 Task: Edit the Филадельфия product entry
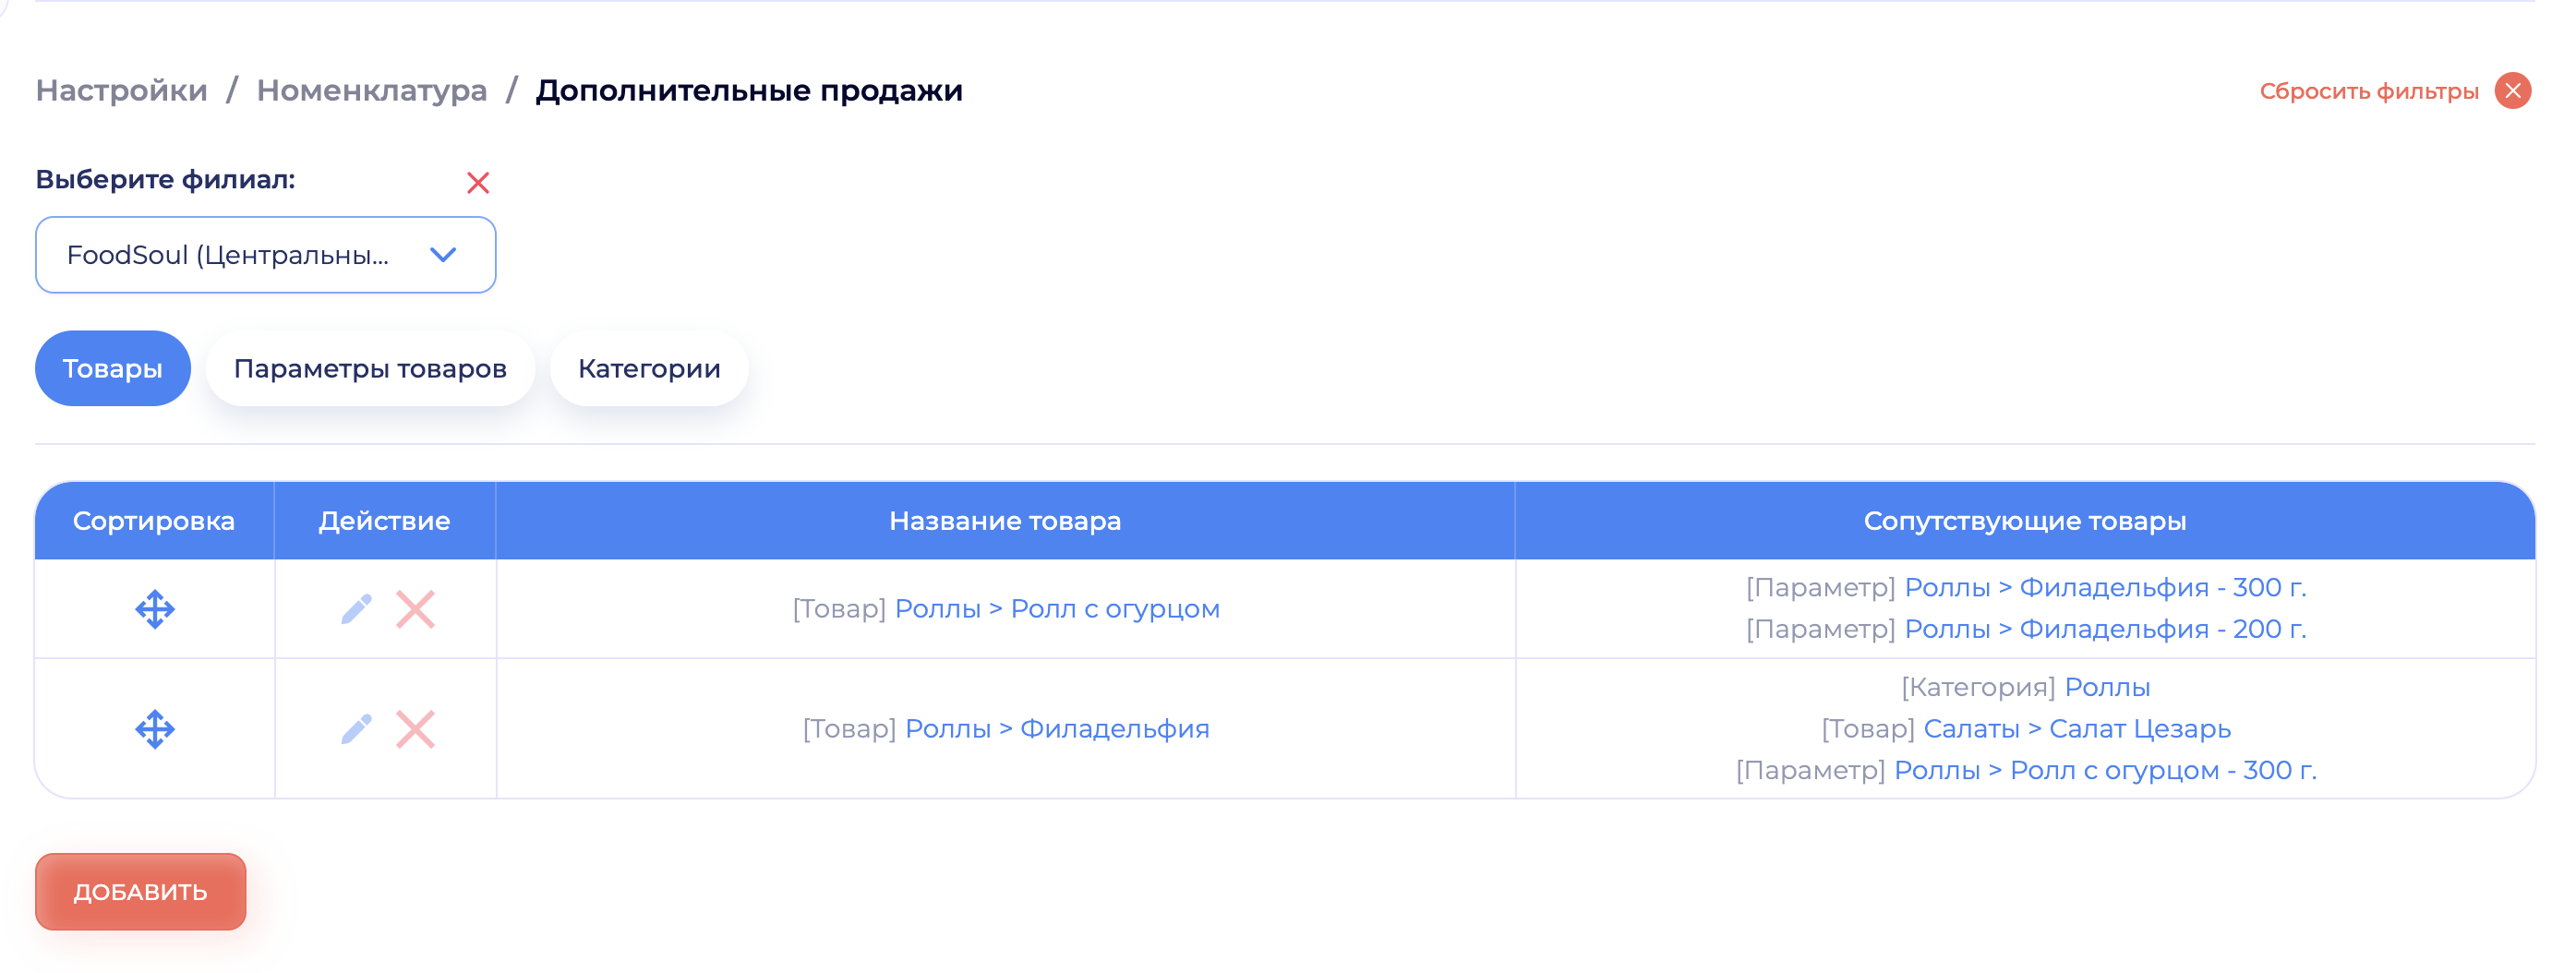point(356,729)
